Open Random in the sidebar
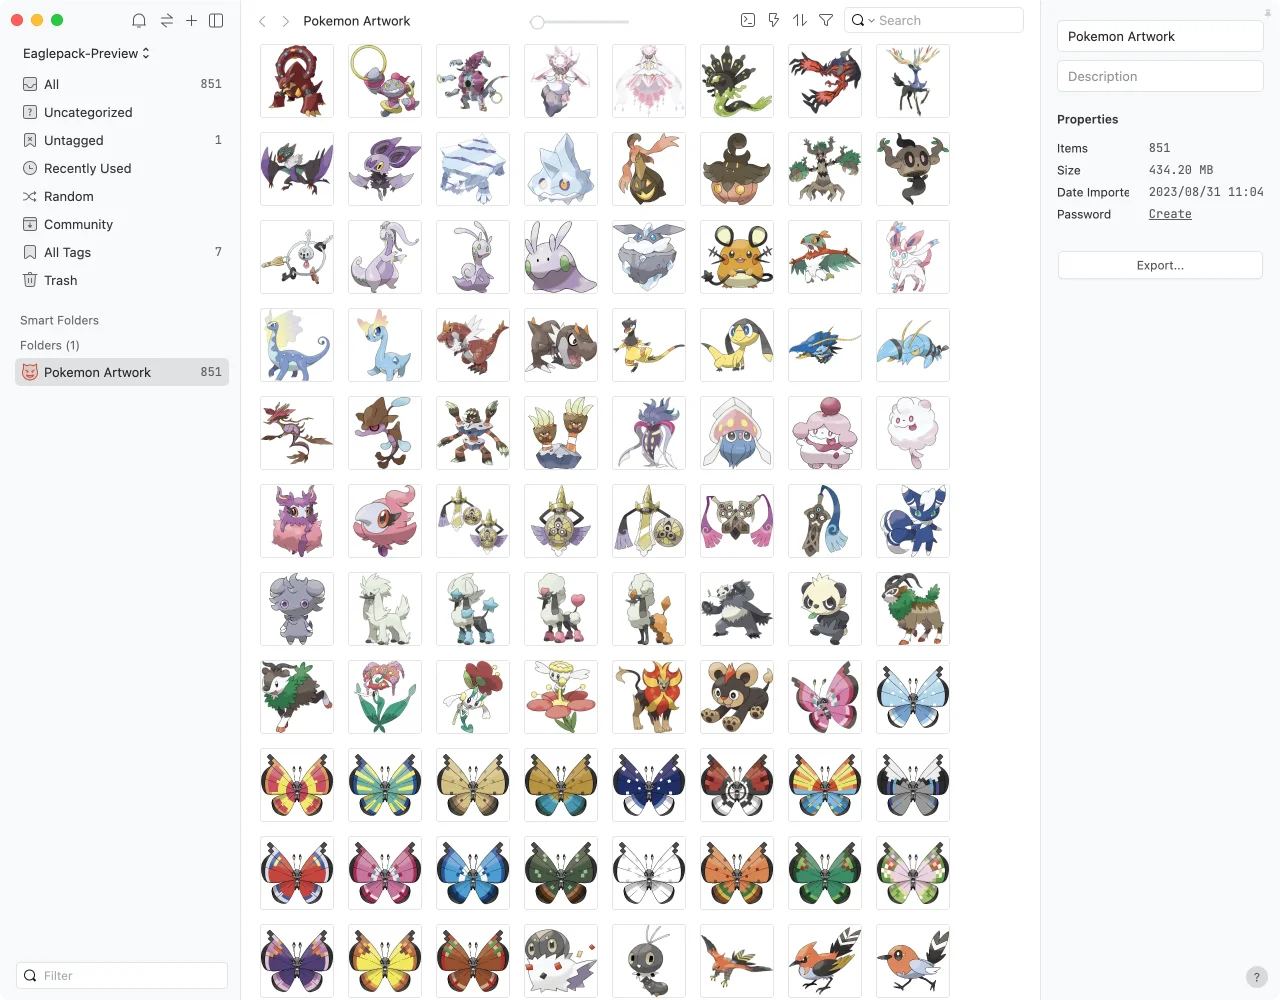The image size is (1280, 1000). (x=122, y=196)
